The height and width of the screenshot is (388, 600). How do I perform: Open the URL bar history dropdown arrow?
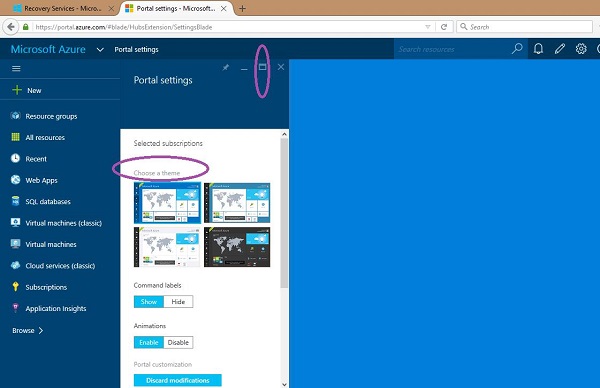point(428,27)
